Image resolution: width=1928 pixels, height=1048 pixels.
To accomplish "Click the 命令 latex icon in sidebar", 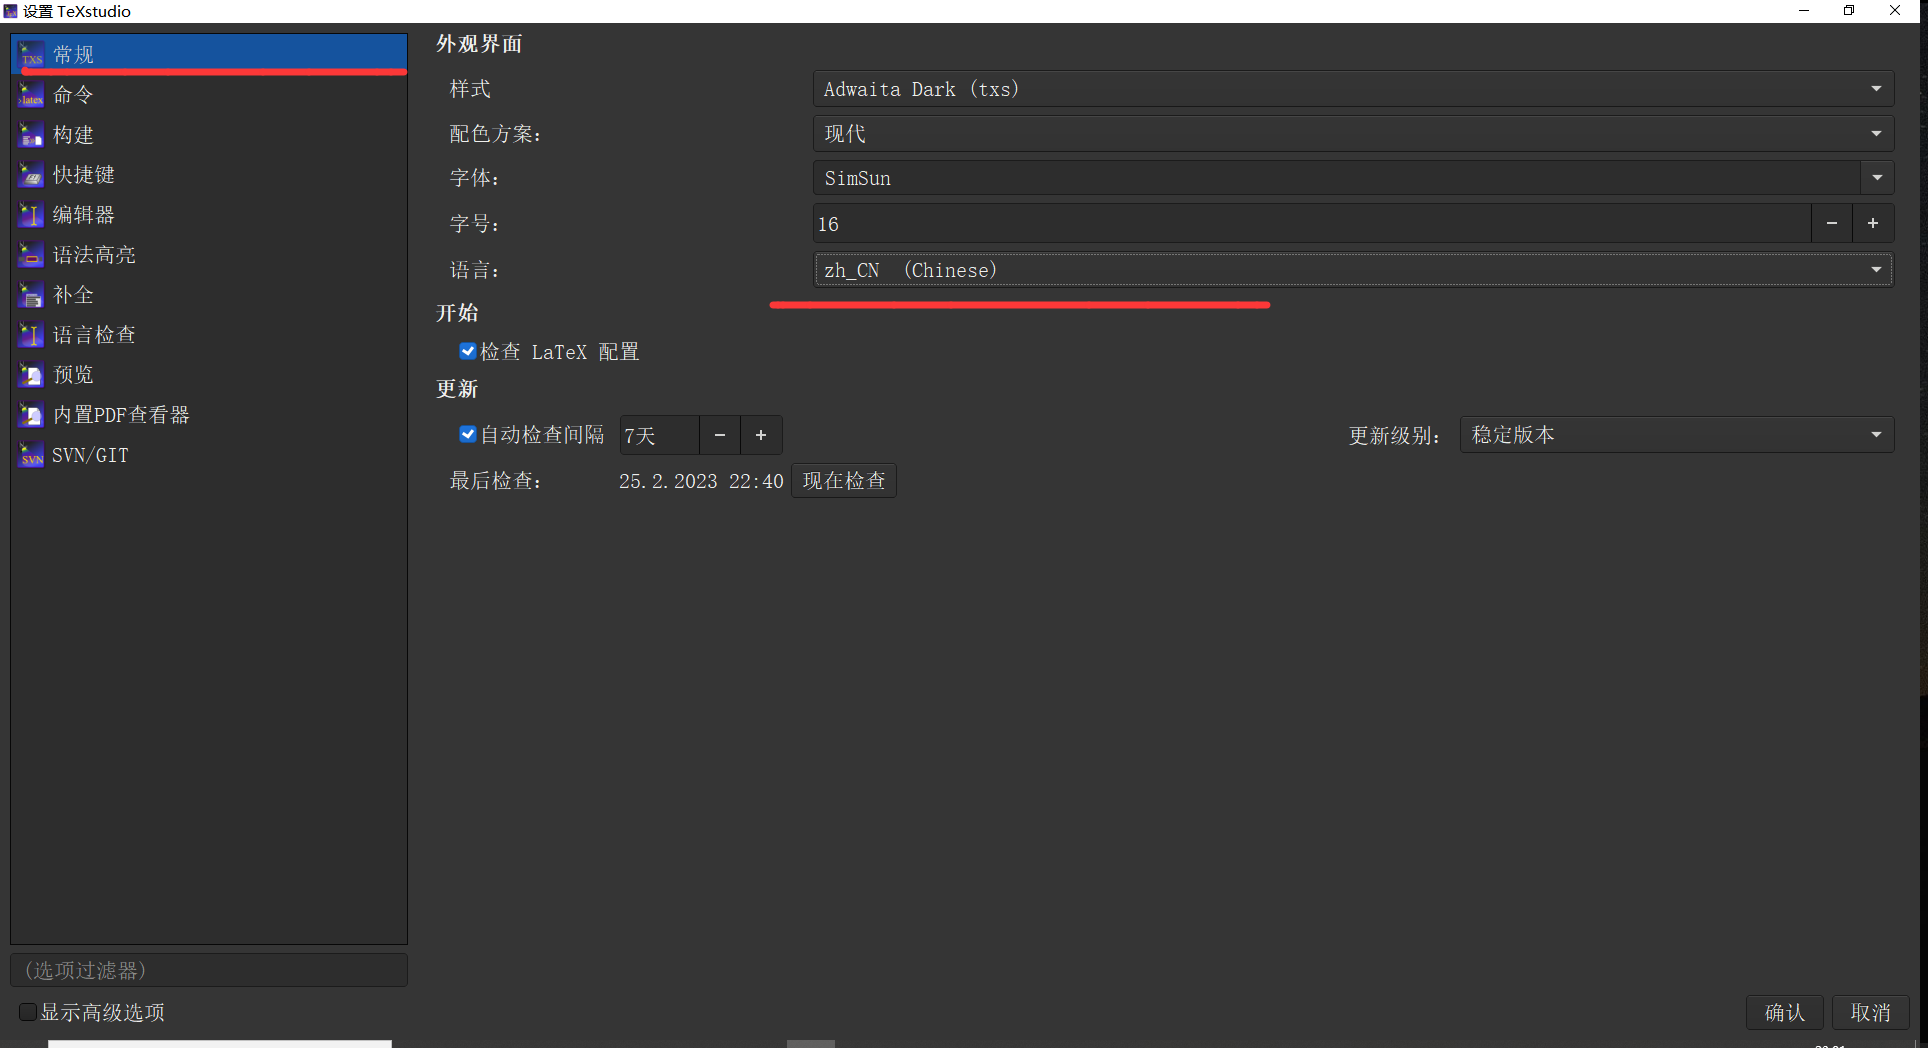I will tap(32, 95).
